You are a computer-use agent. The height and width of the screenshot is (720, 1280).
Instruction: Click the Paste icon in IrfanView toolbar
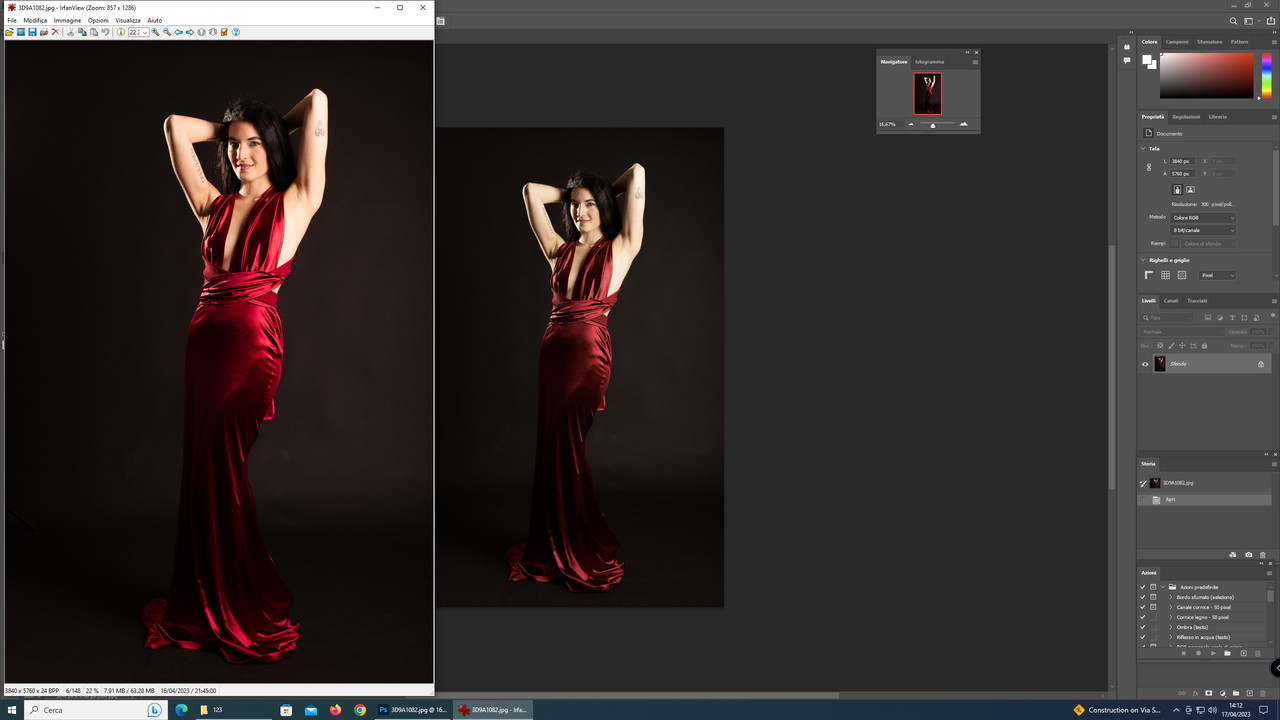[94, 32]
